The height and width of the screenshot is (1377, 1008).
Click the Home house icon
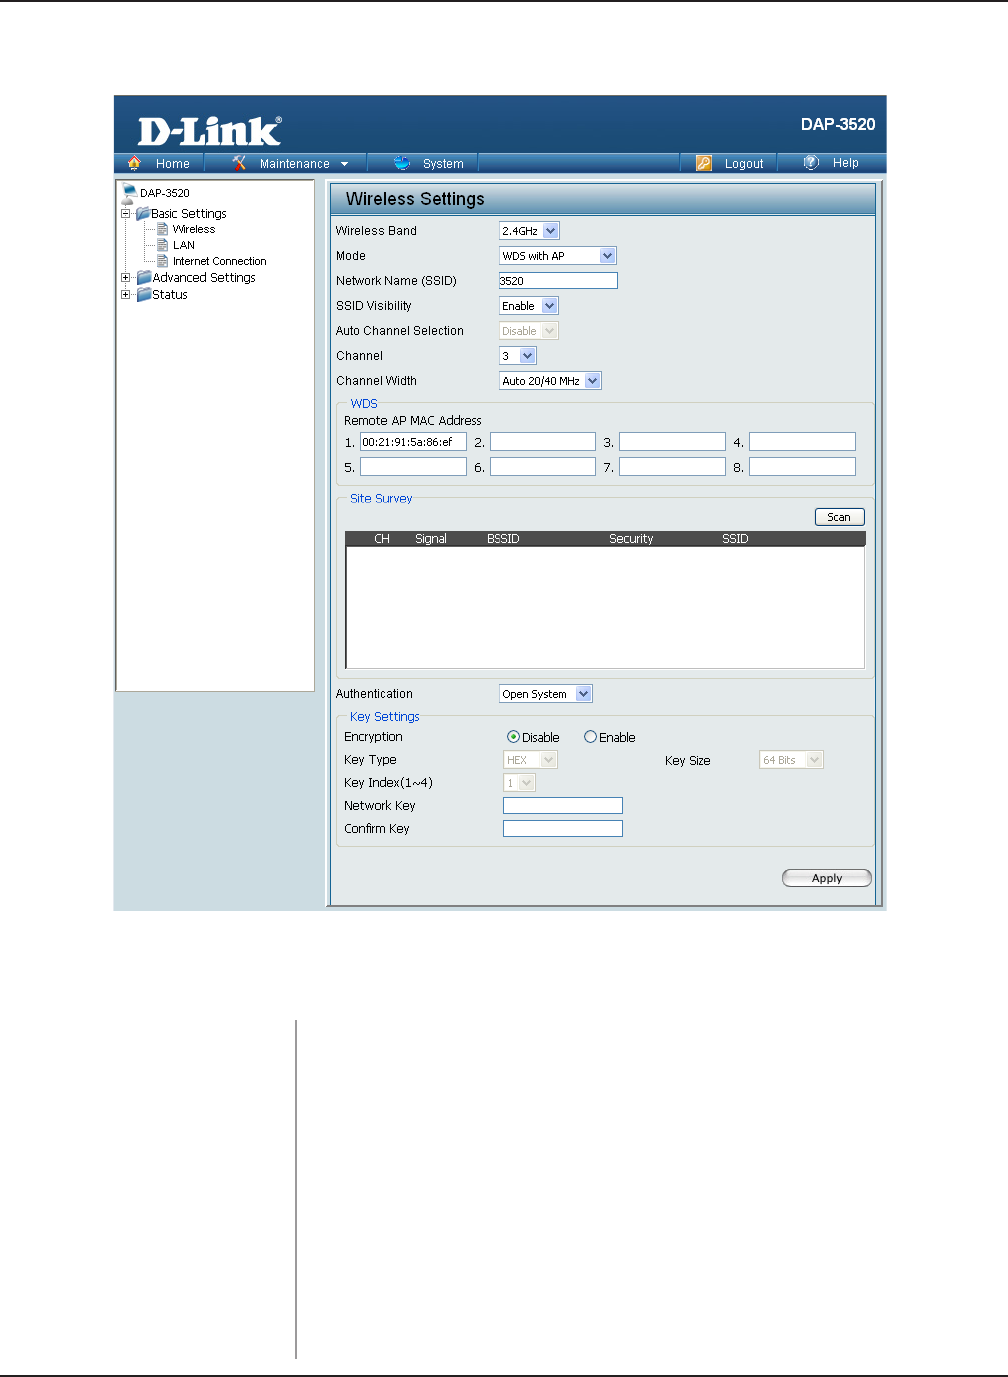(x=134, y=163)
